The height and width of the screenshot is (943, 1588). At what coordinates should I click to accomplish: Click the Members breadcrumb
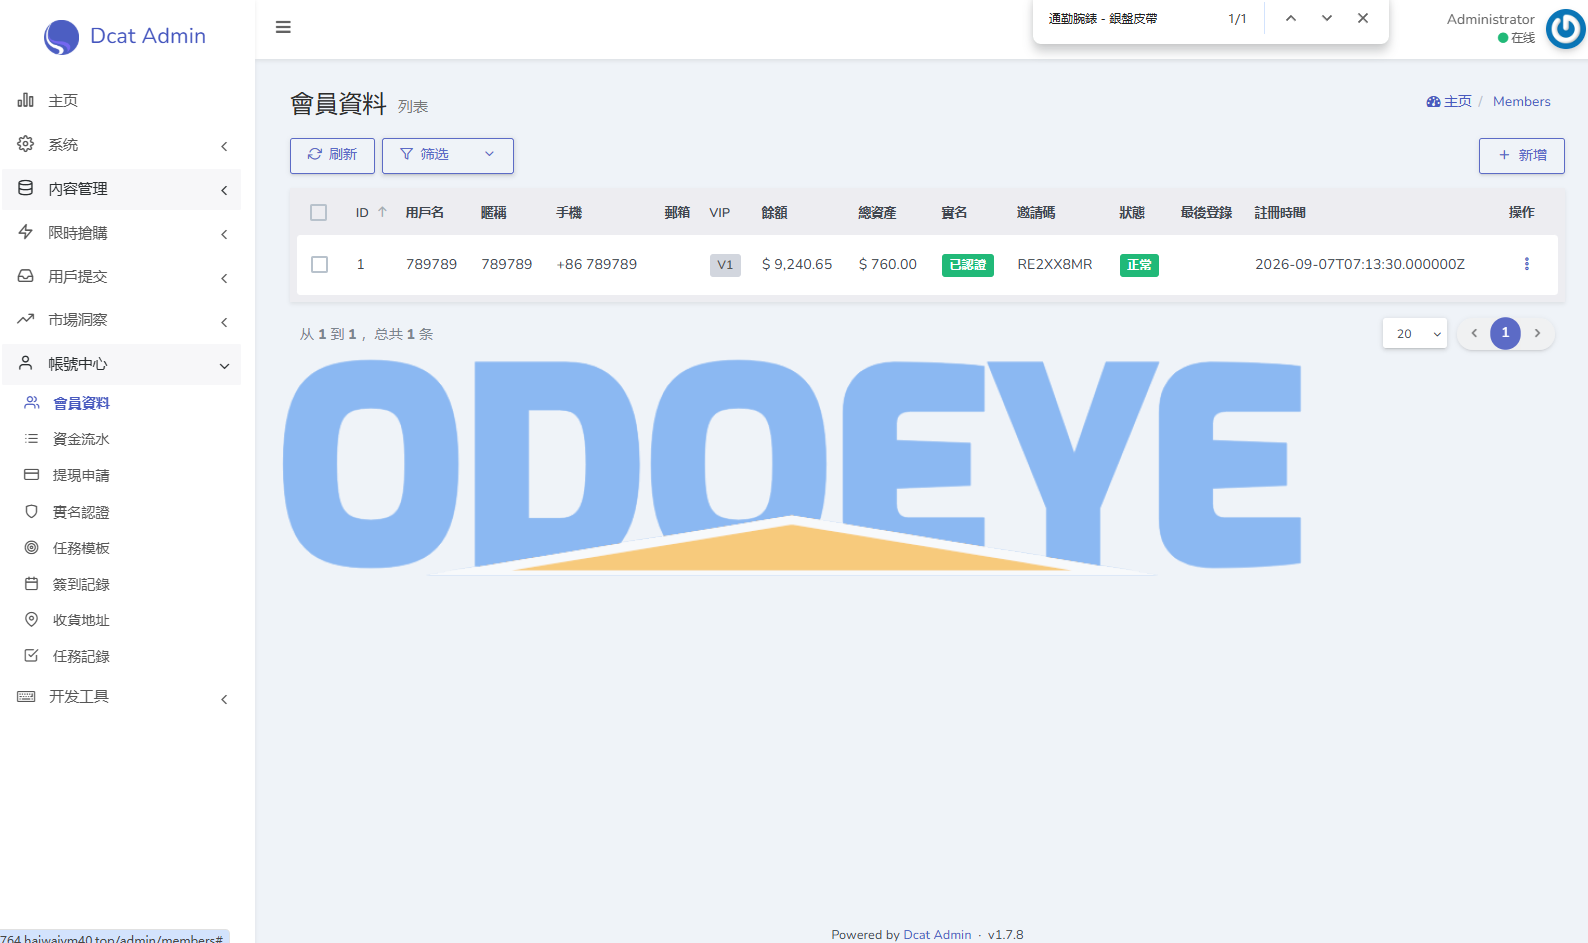tap(1522, 102)
